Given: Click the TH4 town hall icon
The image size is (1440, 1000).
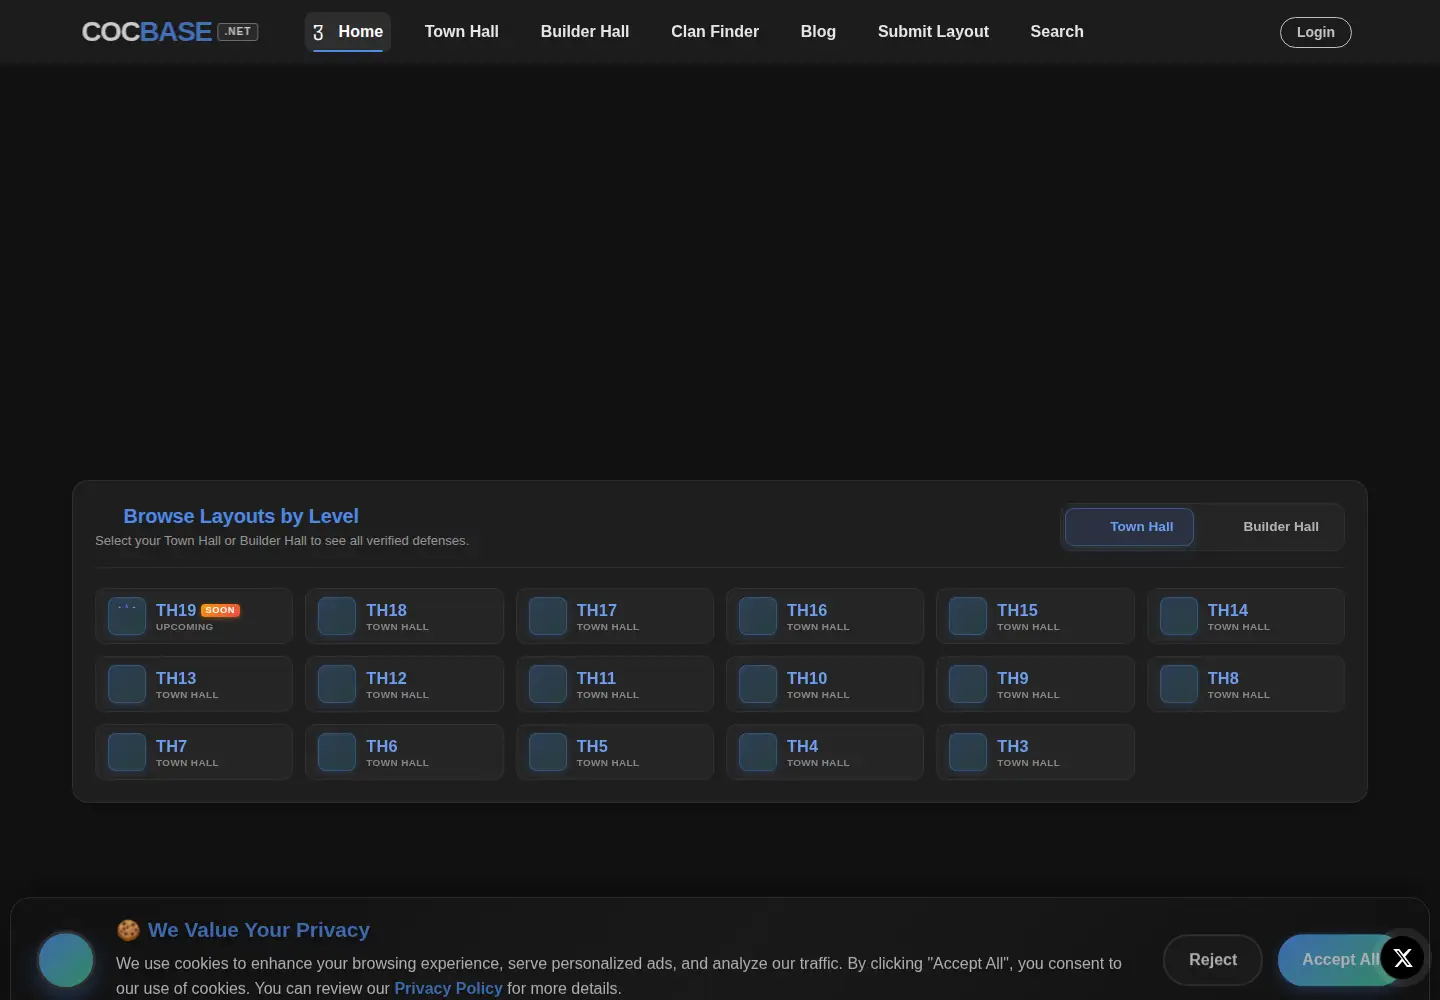Looking at the screenshot, I should tap(758, 752).
